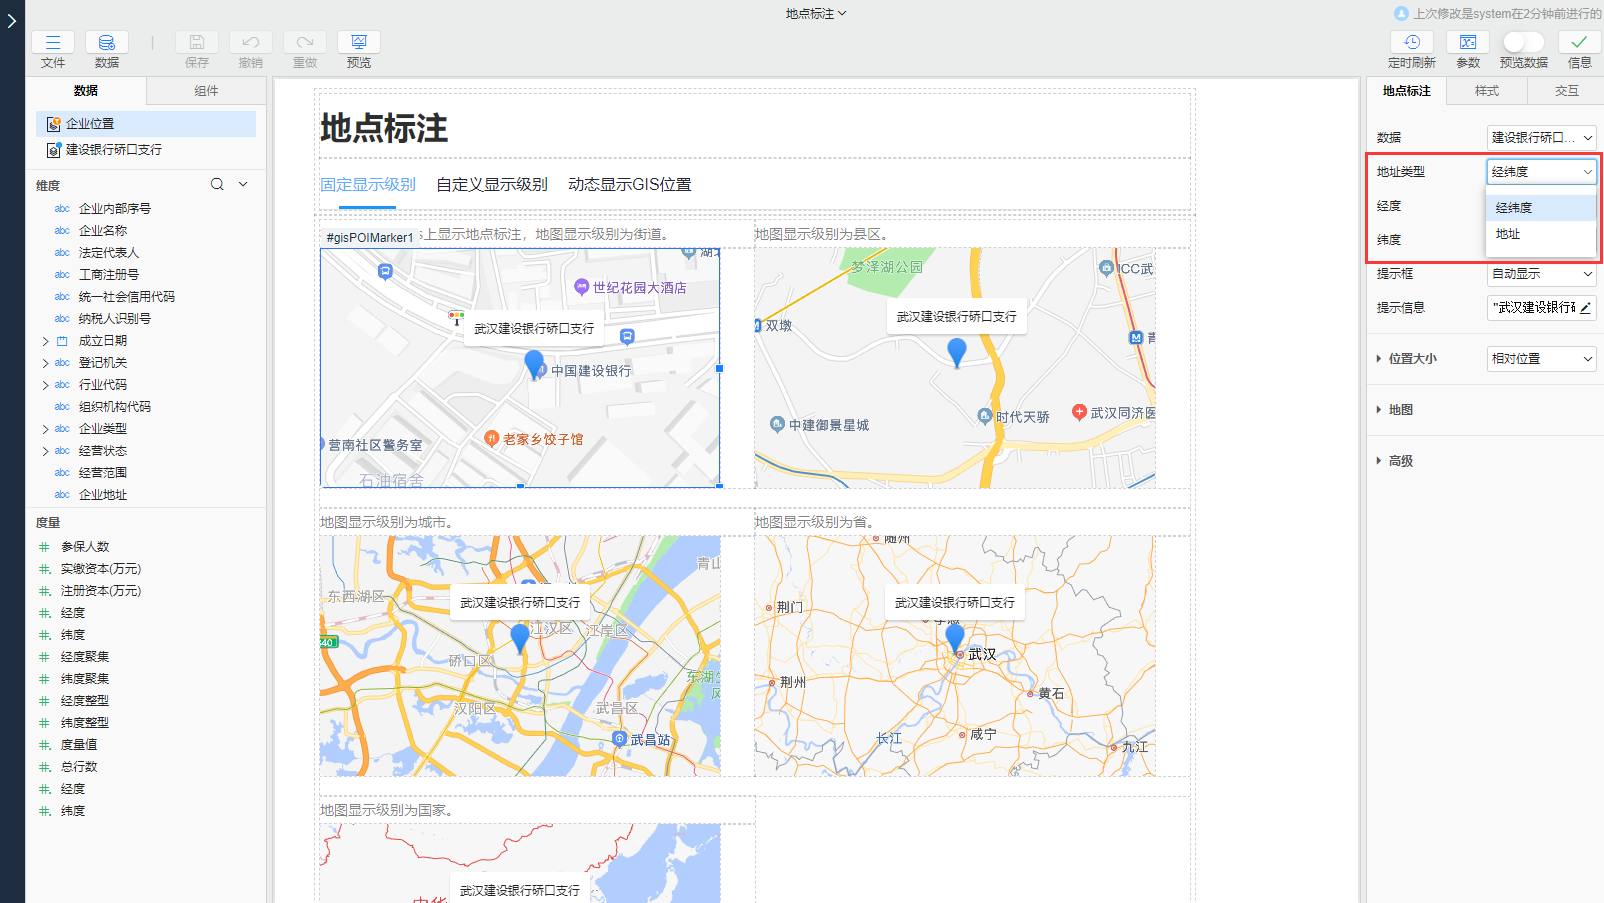Screen dimensions: 1604x903
Task: Click the search magnifier beside 维度
Action: point(217,184)
